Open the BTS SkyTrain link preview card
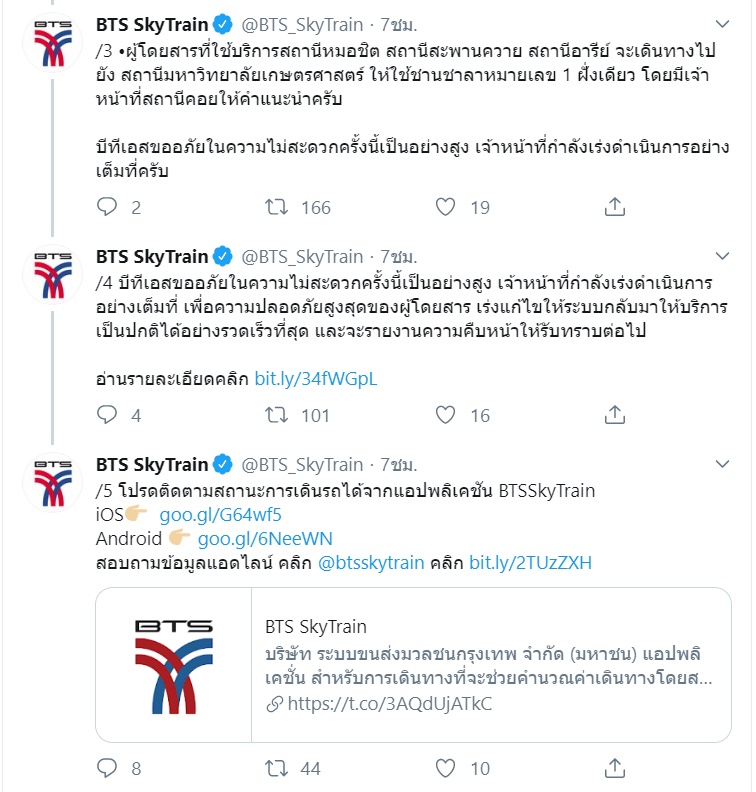Screen dimensions: 756x792 tap(414, 665)
